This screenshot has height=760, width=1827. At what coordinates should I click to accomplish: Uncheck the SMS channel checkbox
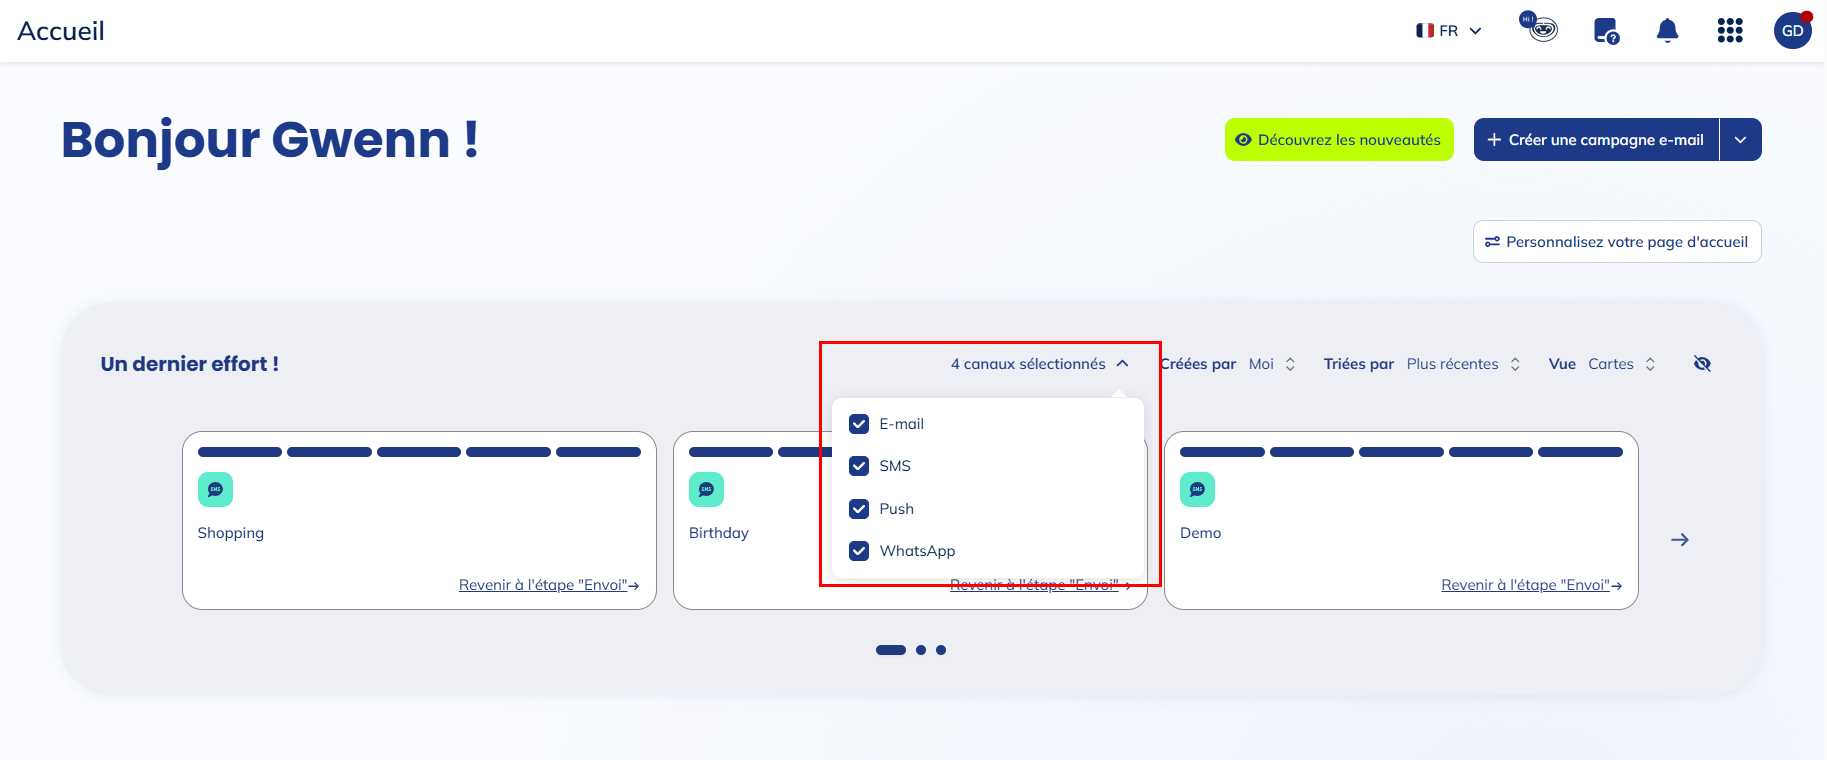click(x=859, y=466)
